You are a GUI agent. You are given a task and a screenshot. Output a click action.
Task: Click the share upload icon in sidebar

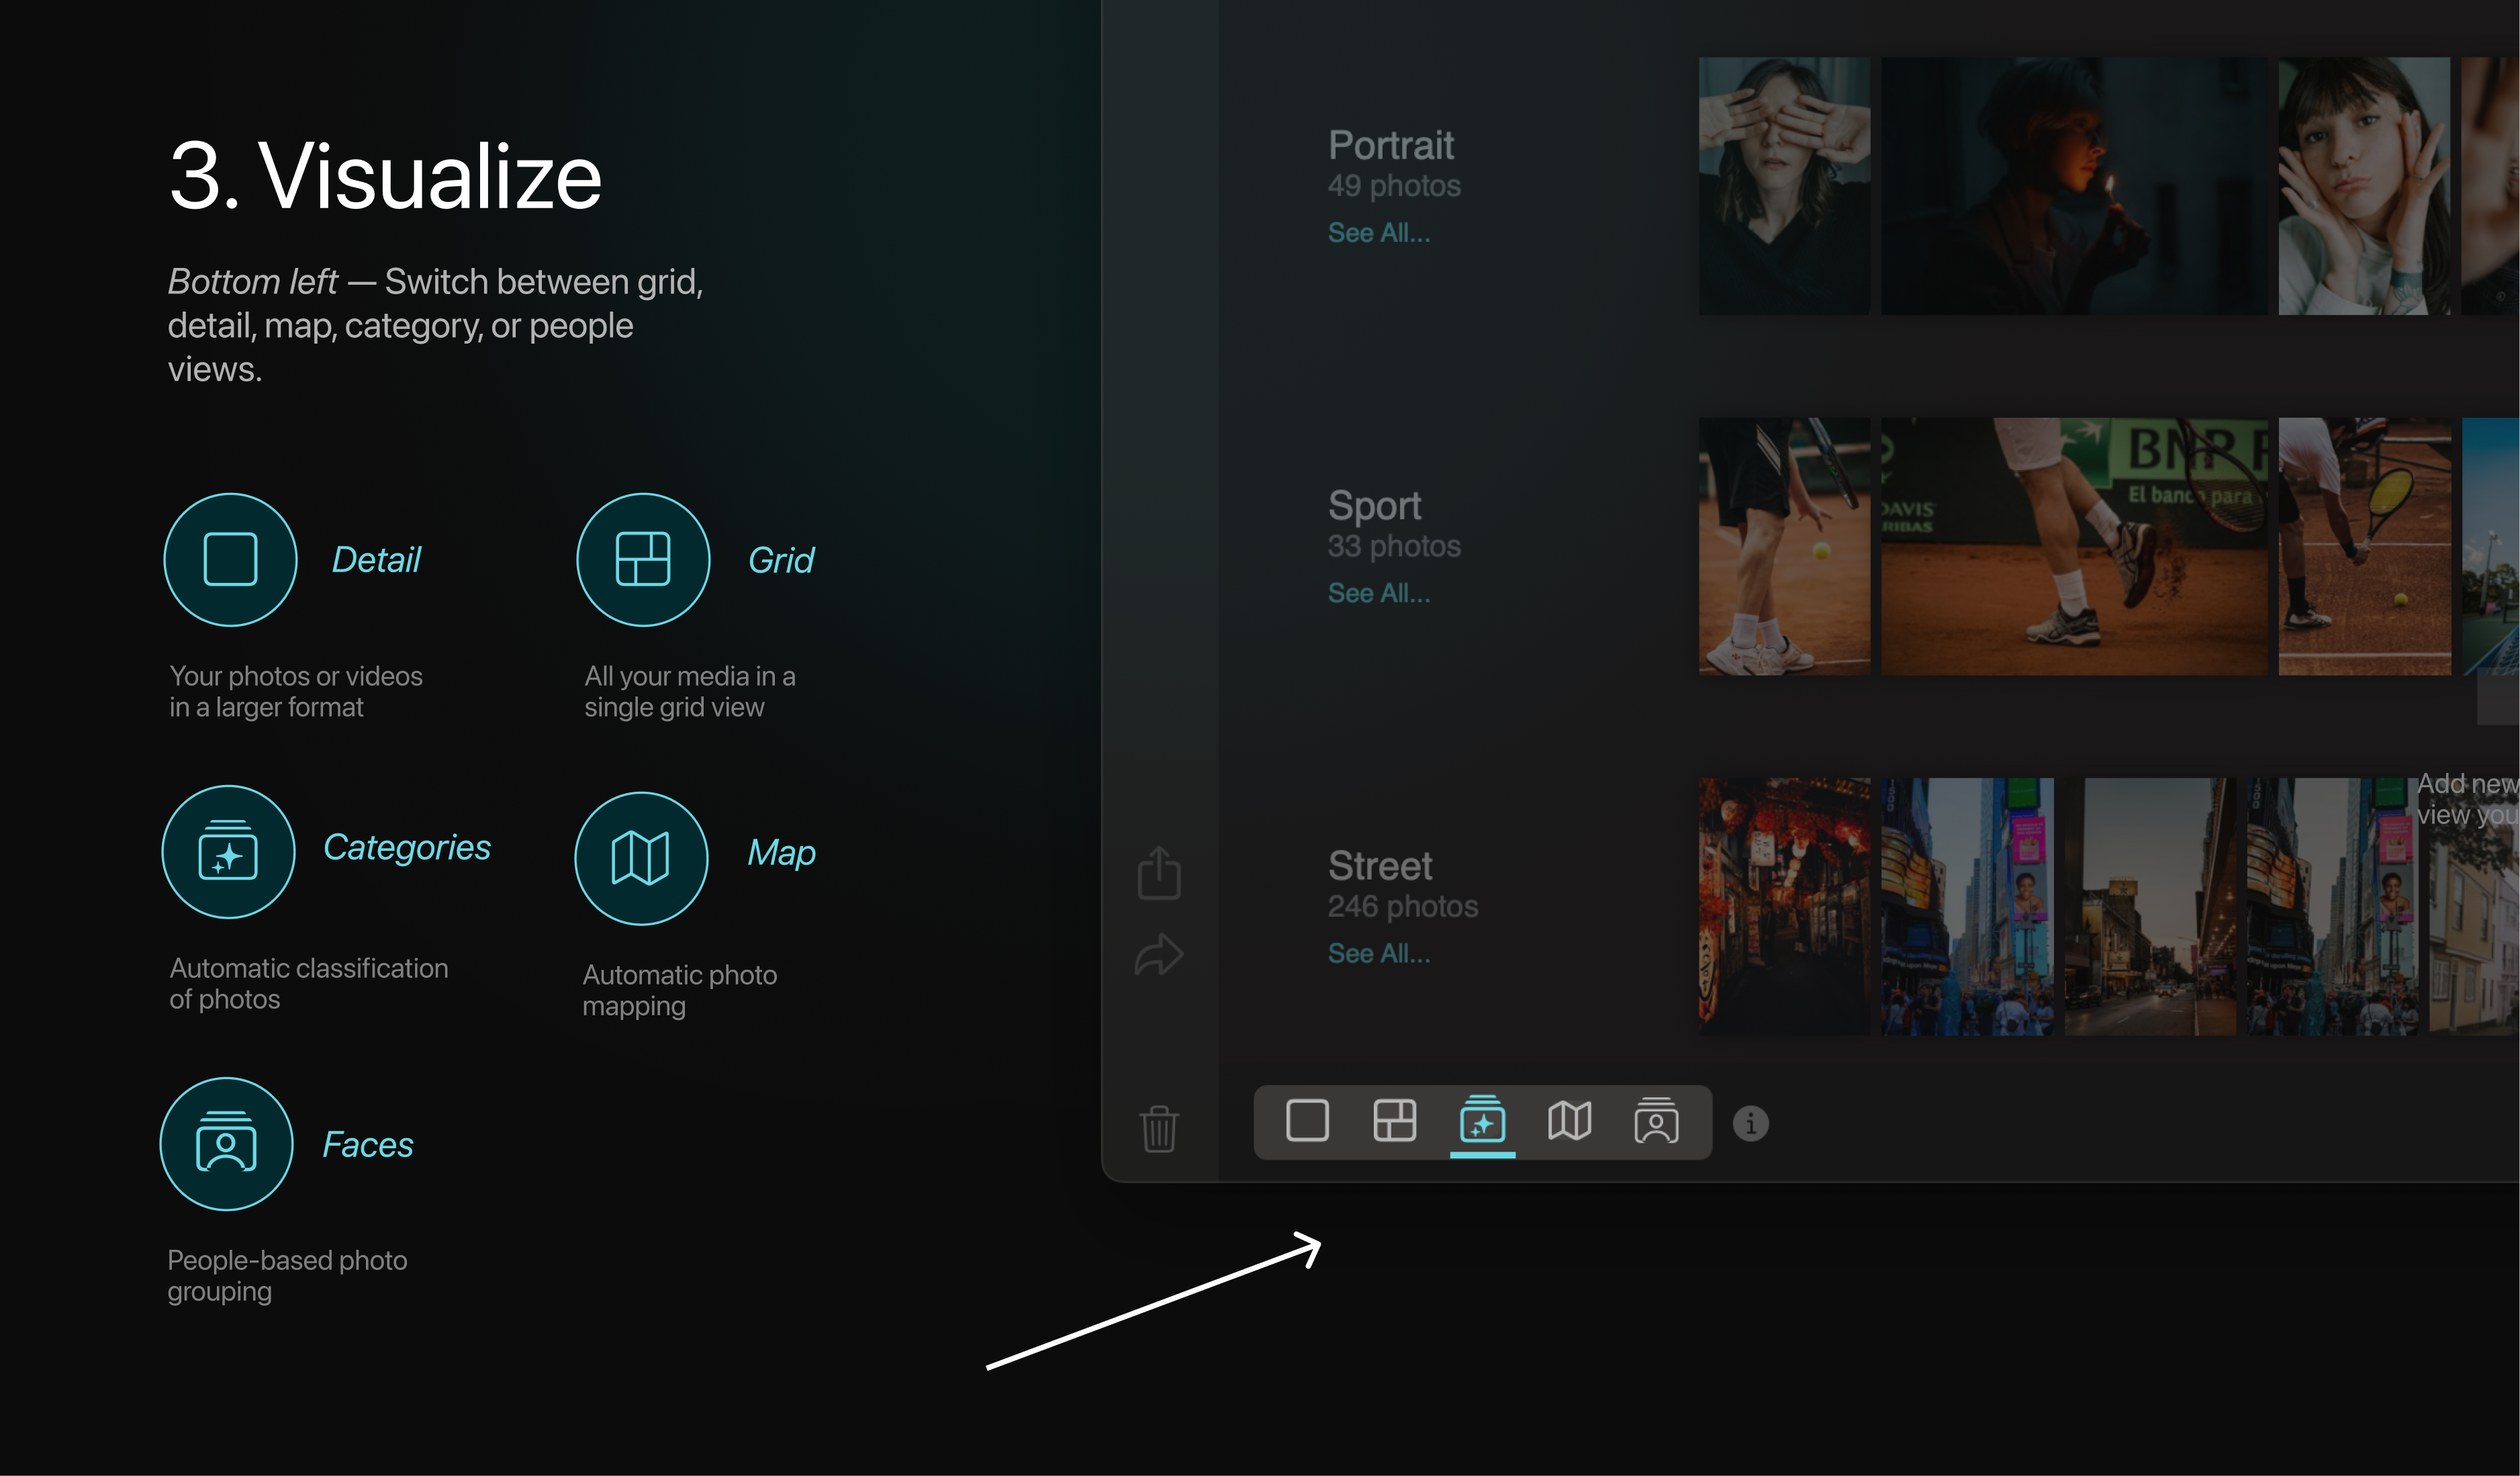(x=1159, y=874)
